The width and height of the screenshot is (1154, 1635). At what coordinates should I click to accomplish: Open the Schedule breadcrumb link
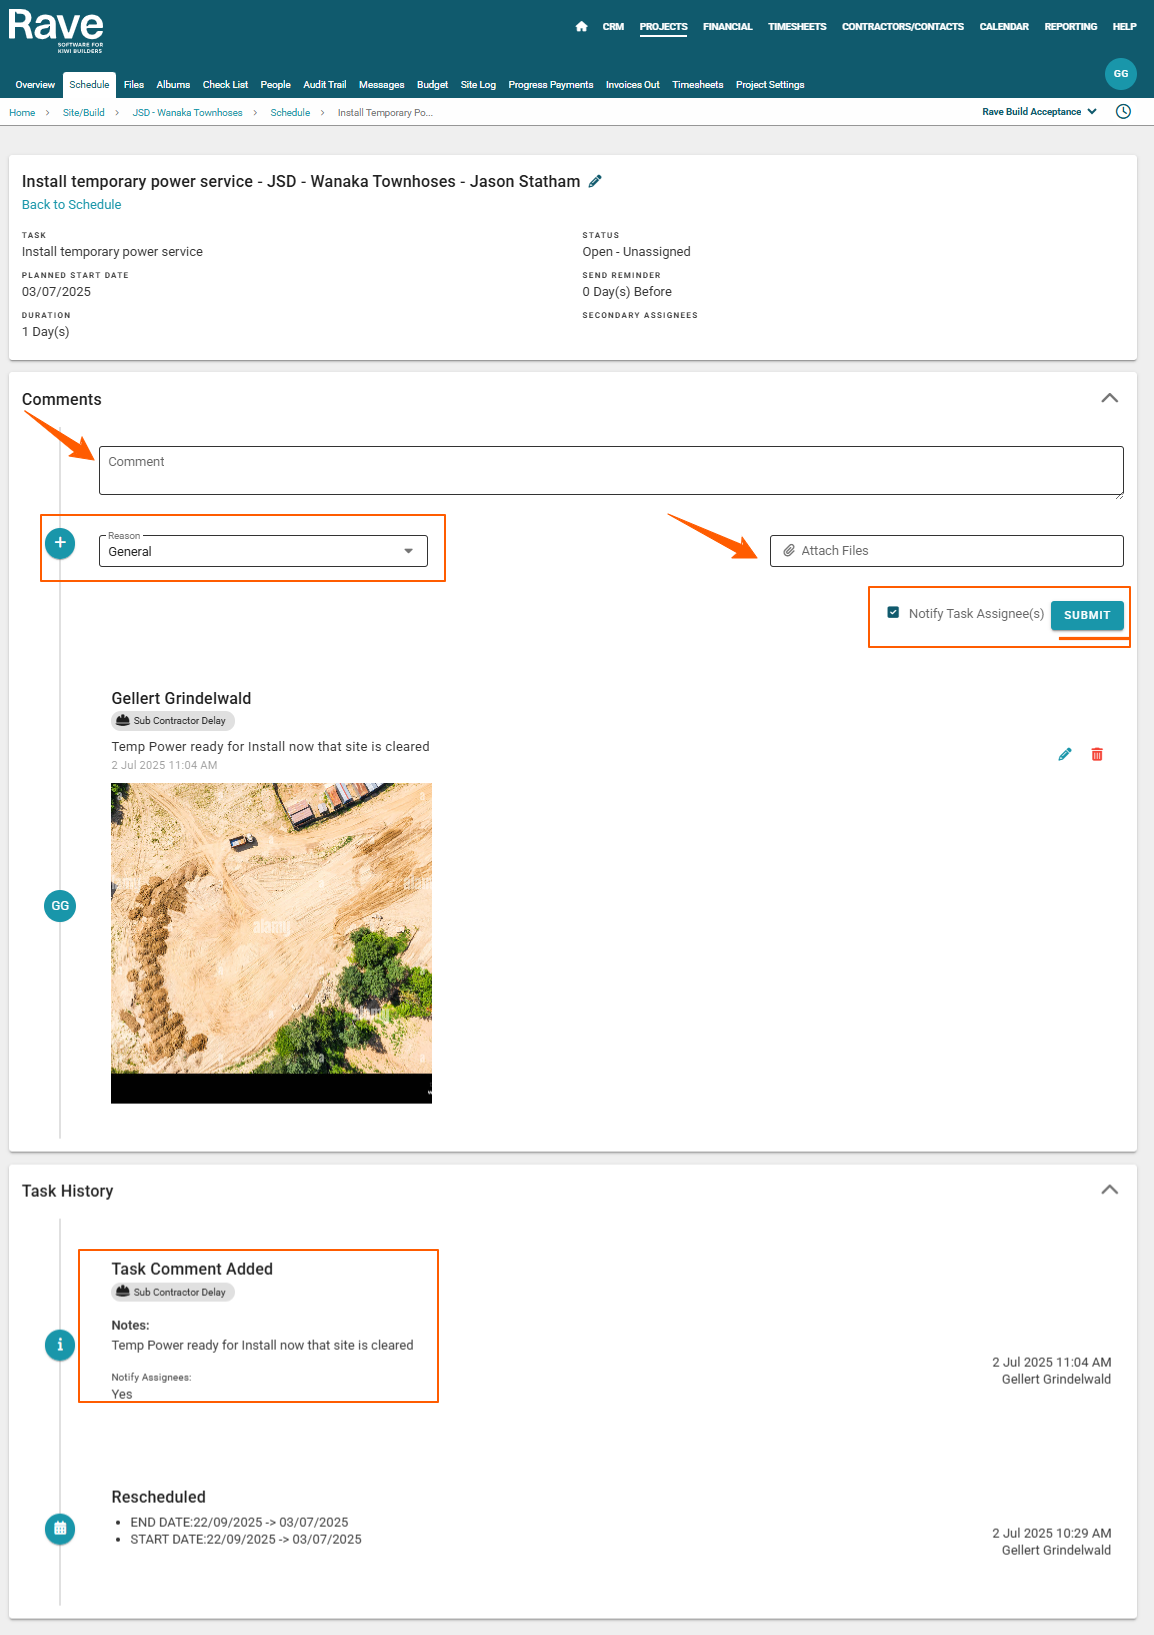tap(290, 113)
